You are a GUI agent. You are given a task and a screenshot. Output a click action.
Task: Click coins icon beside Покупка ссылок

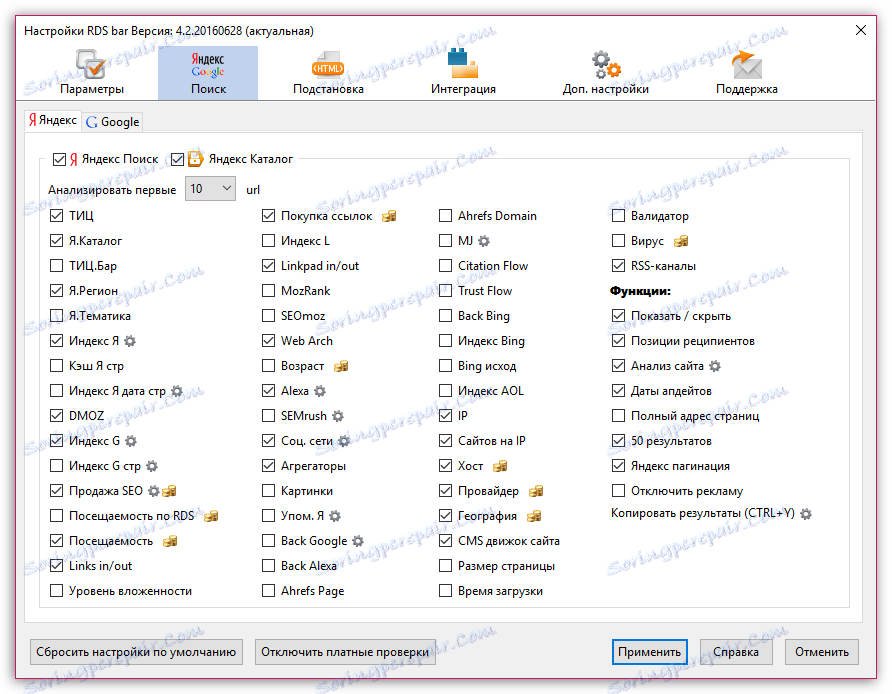[389, 216]
